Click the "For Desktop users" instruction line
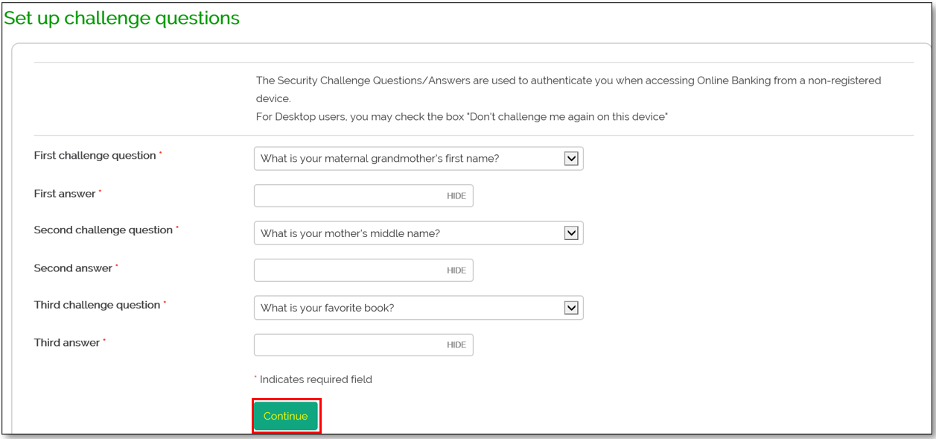 [462, 118]
